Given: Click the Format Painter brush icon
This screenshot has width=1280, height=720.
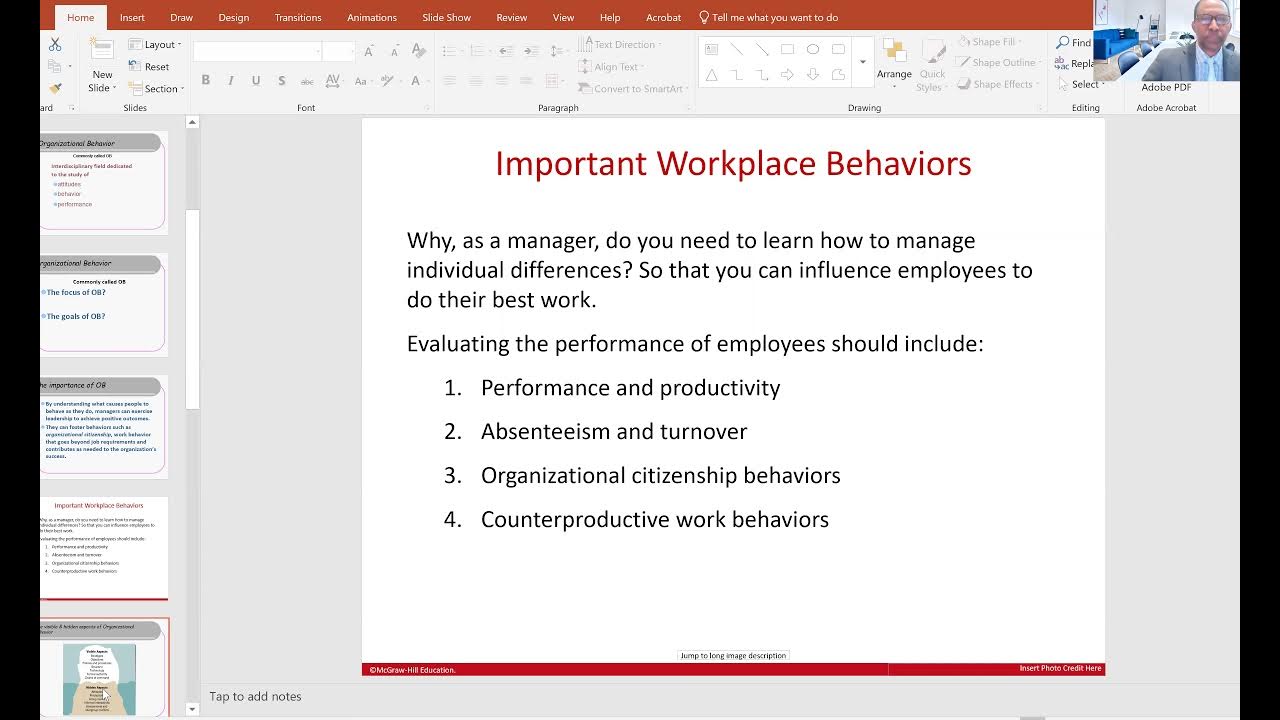Looking at the screenshot, I should 55,88.
